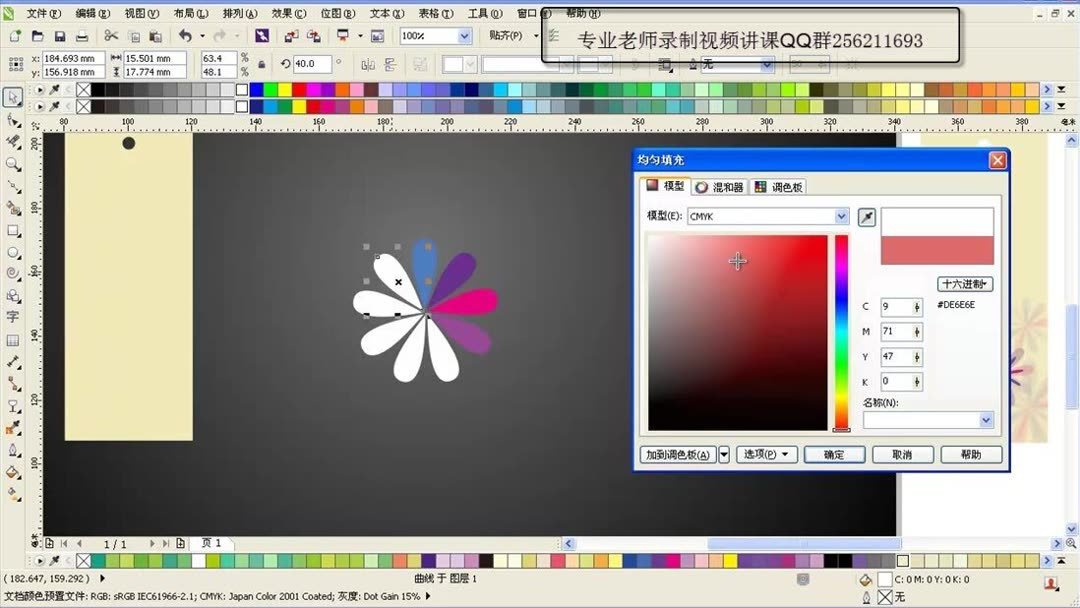Click the Mirror horizontally icon
1080x608 pixels.
pos(368,65)
